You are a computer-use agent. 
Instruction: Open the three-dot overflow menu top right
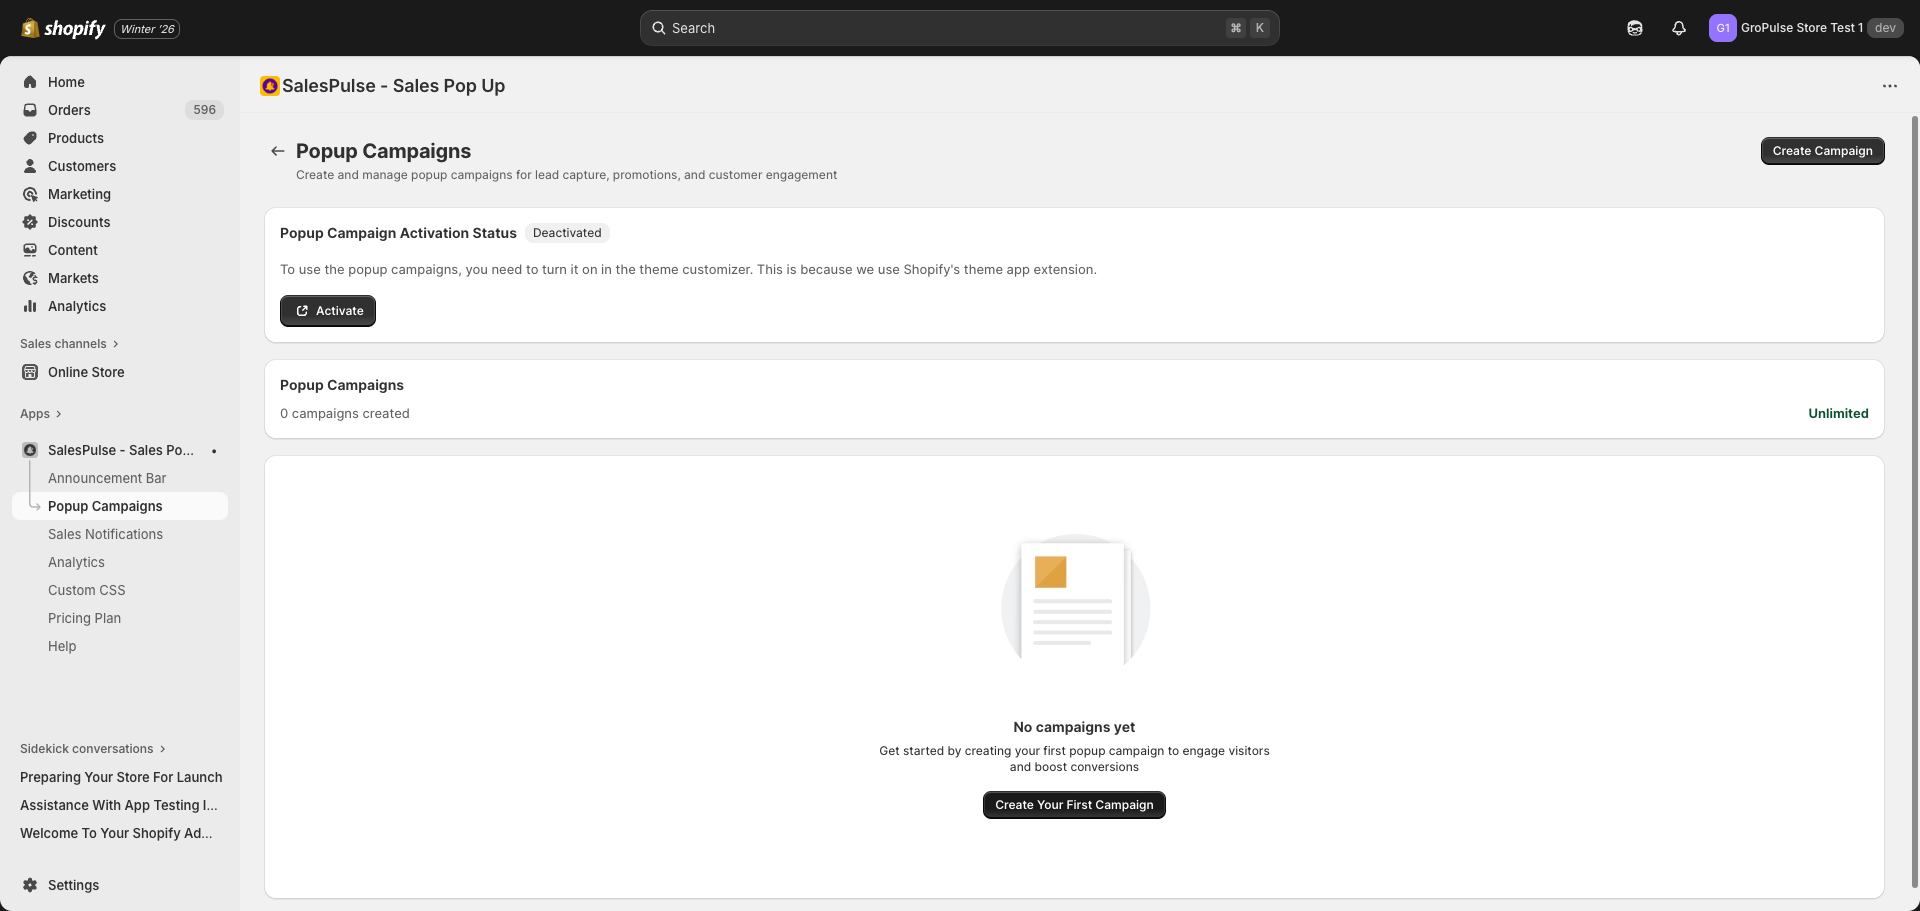tap(1890, 86)
